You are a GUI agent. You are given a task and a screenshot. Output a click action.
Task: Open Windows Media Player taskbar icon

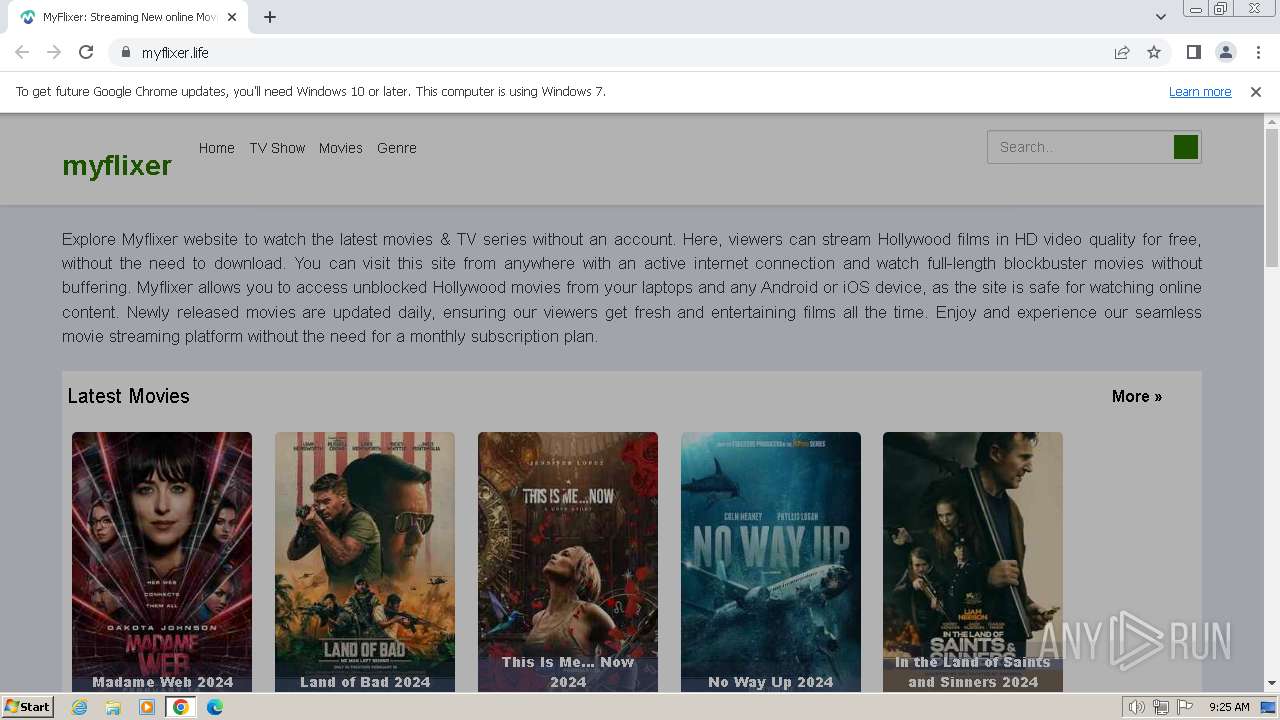coord(147,707)
